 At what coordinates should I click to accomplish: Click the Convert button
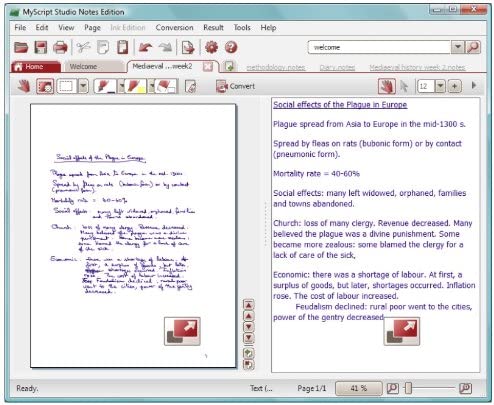pyautogui.click(x=235, y=86)
